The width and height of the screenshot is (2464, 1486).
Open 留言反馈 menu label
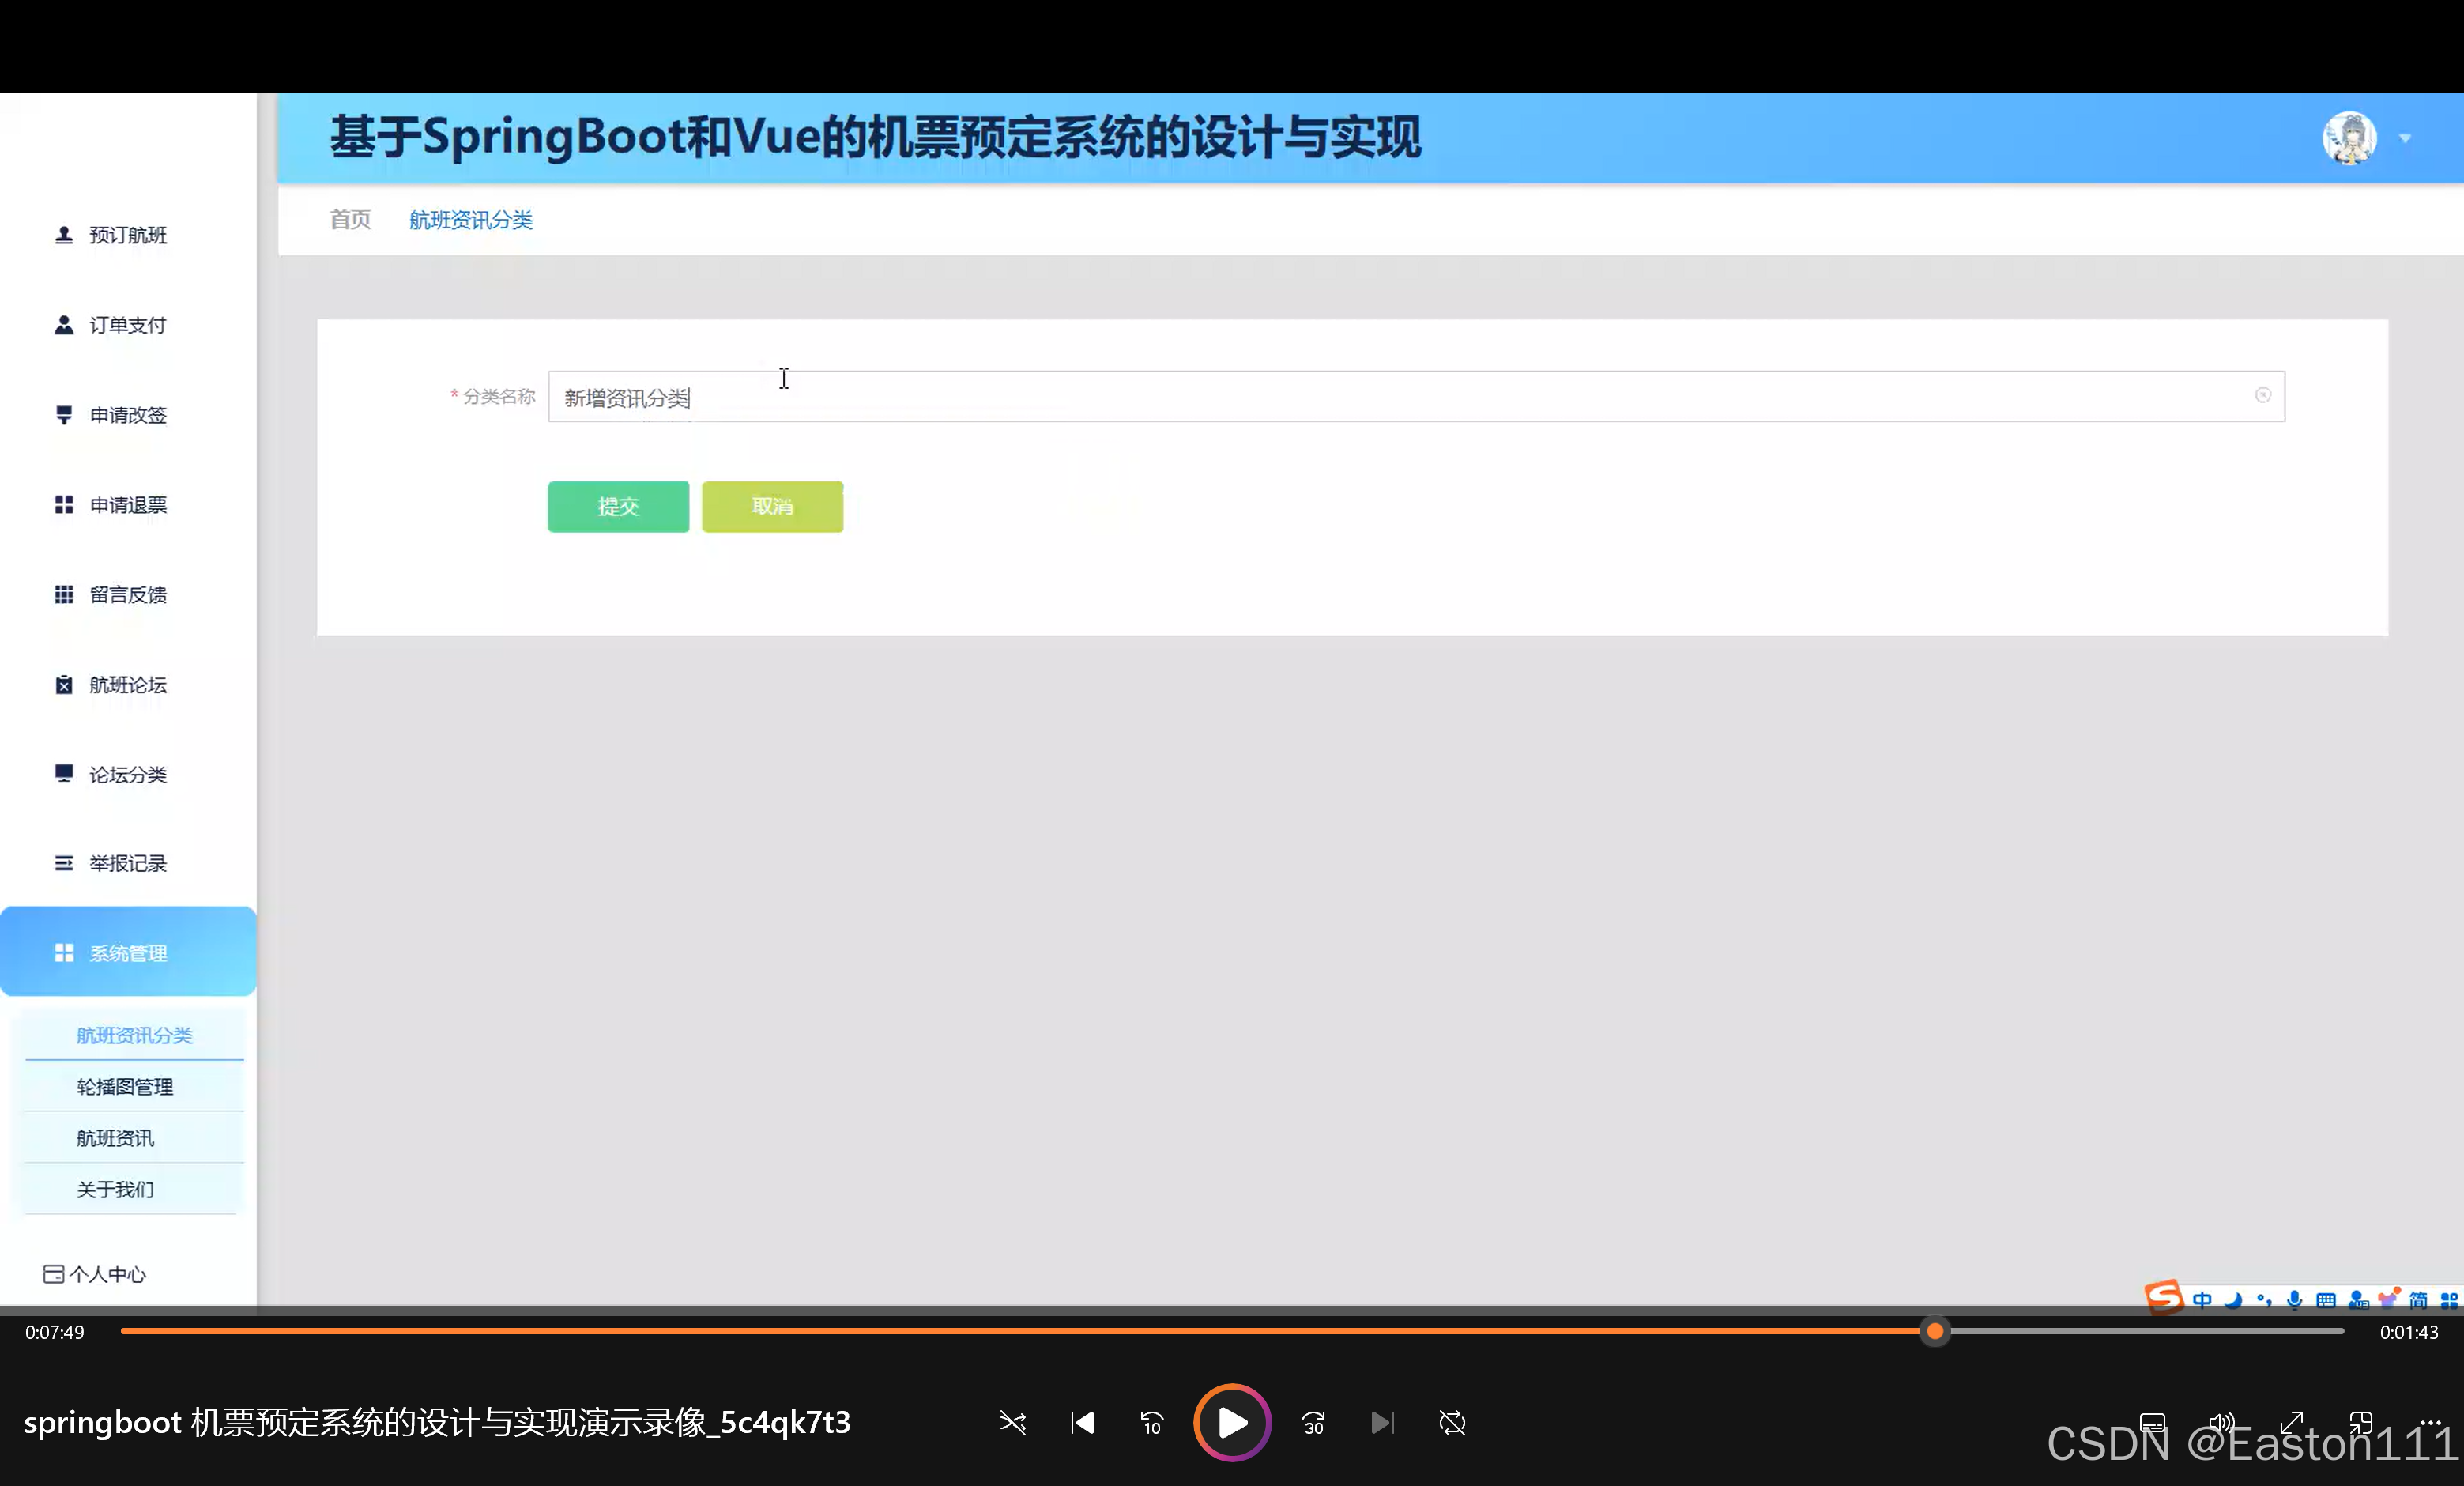(128, 594)
